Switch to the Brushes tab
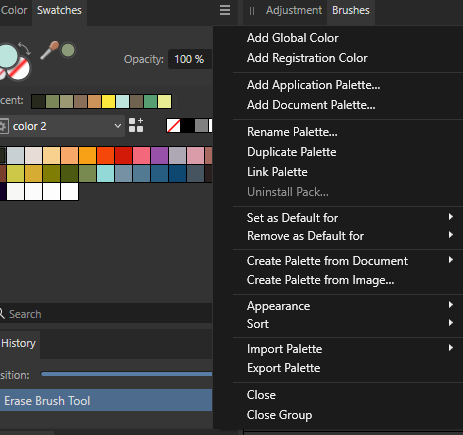463x435 pixels. 351,10
